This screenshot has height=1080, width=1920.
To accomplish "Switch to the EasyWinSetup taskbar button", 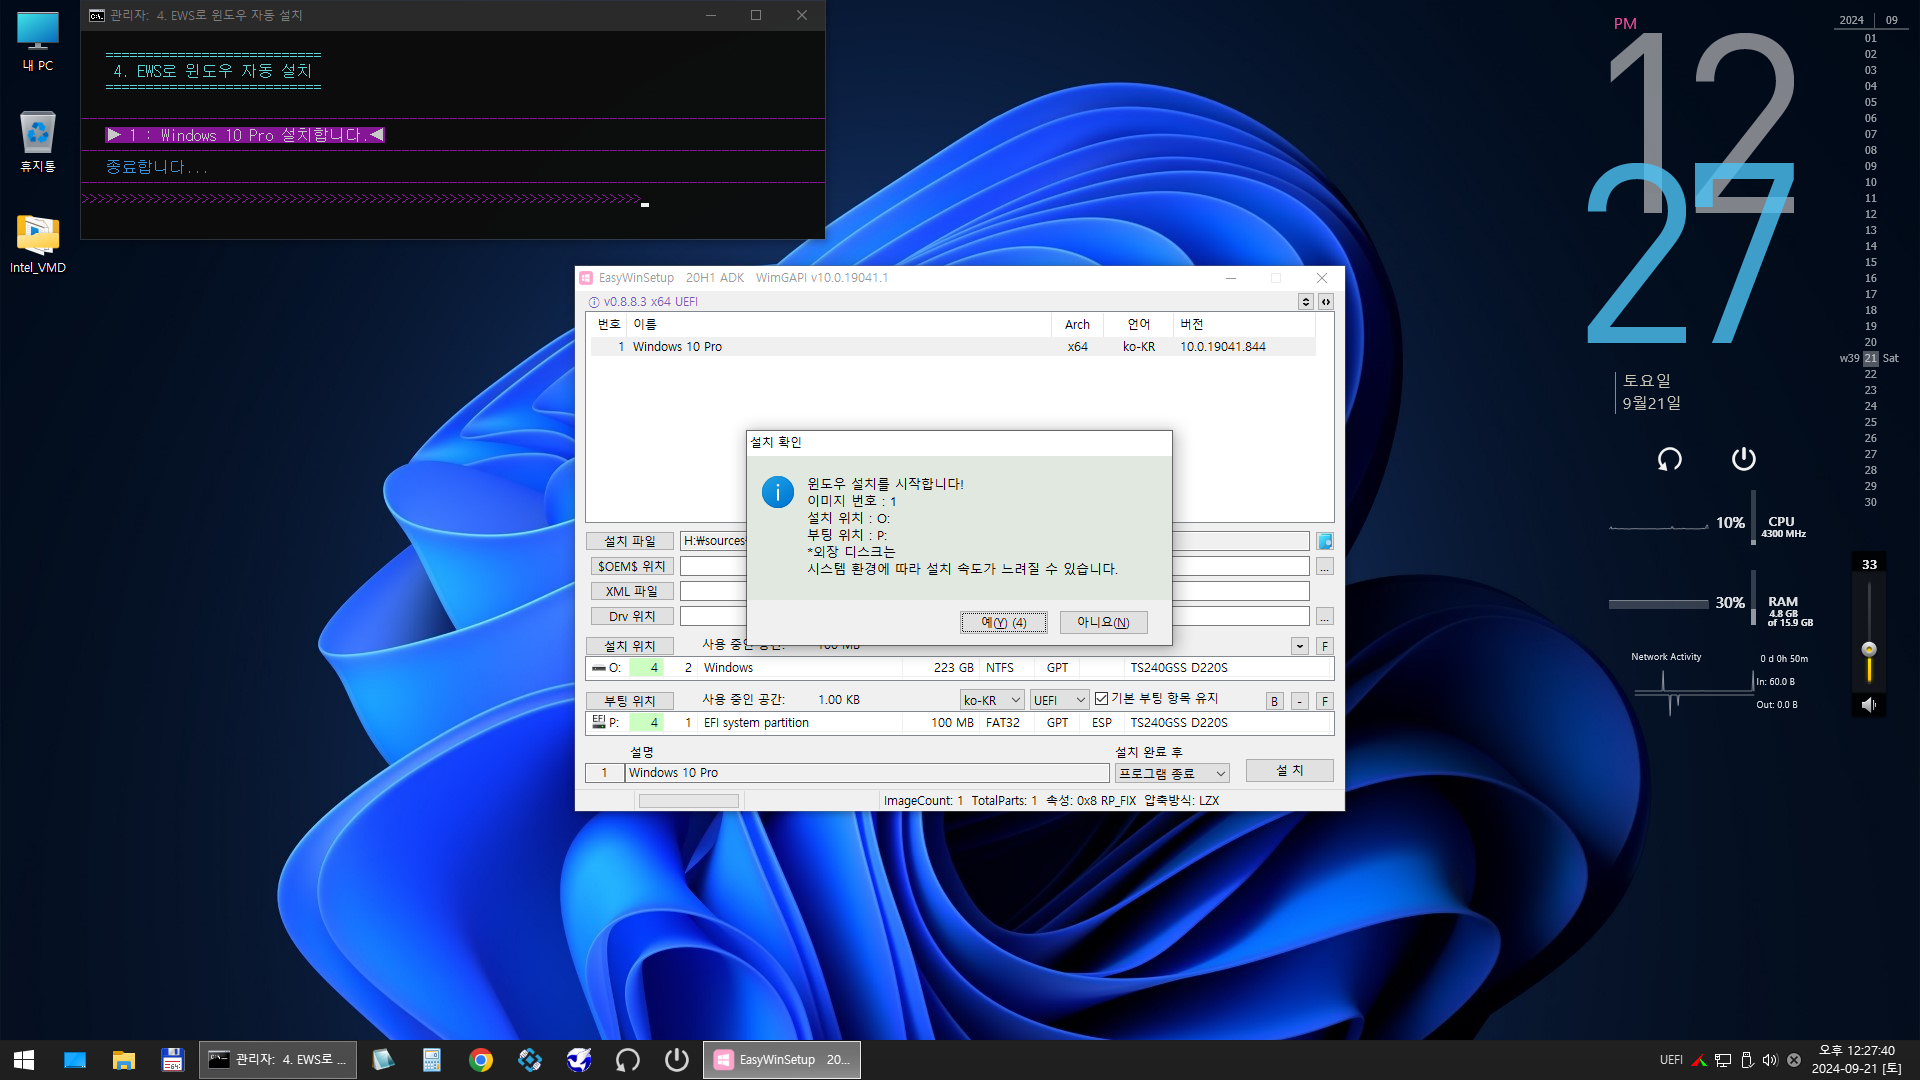I will 782,1060.
